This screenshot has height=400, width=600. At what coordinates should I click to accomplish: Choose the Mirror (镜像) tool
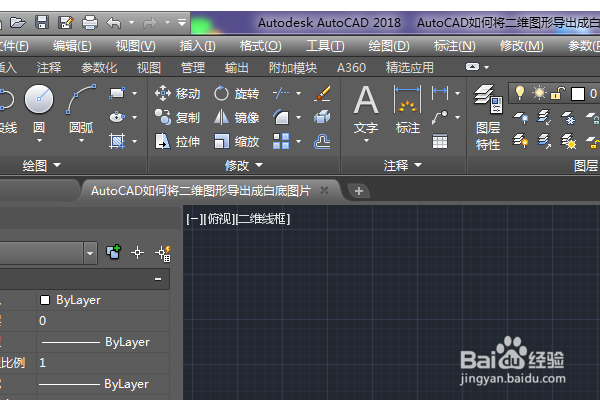(x=236, y=118)
